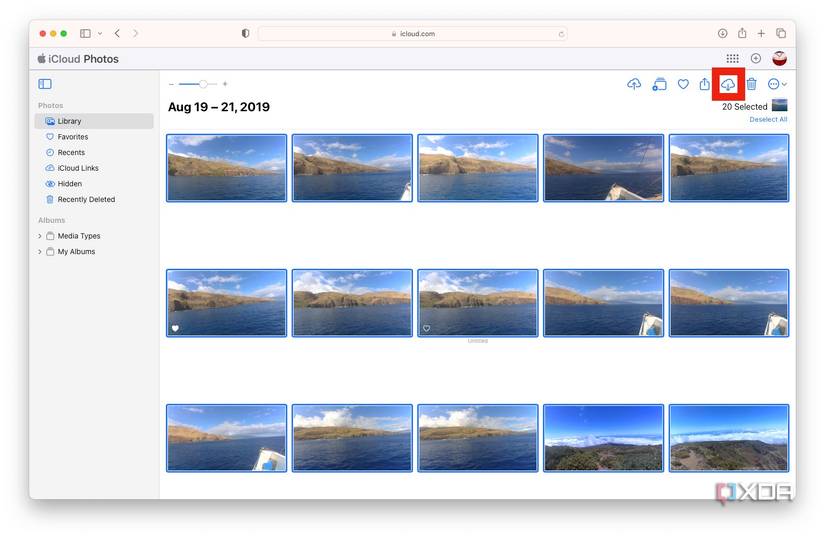
Task: Open the account profile avatar
Action: point(779,58)
